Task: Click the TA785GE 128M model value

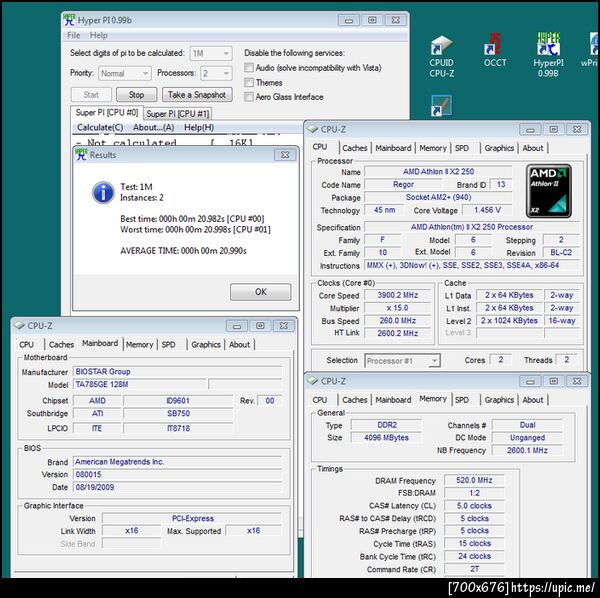Action: [140, 384]
